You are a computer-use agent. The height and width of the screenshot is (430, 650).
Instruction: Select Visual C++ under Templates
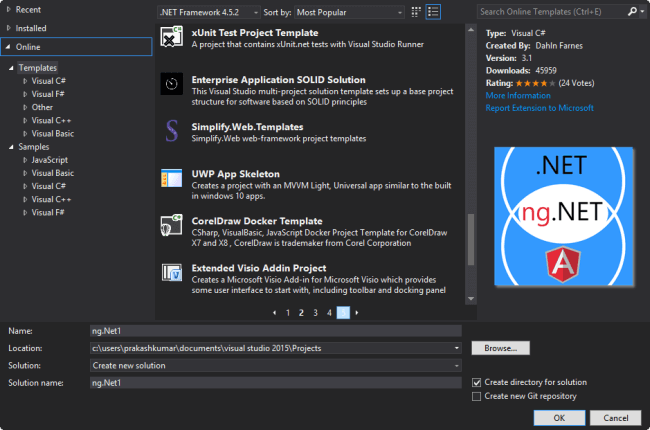(x=51, y=120)
